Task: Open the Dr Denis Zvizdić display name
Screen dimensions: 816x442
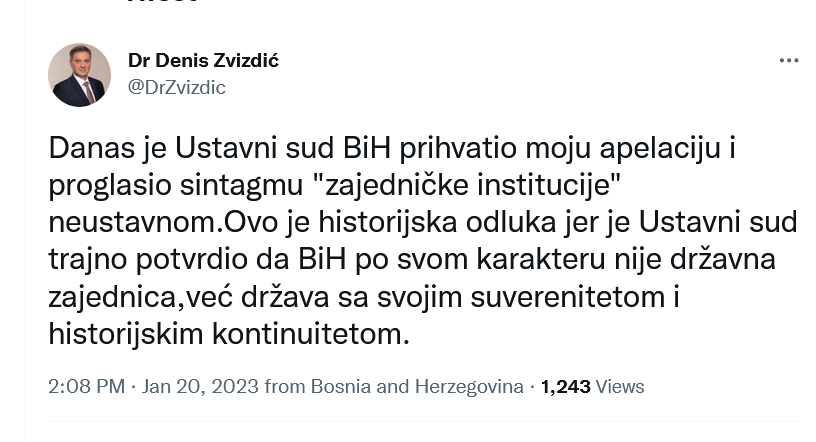Action: pyautogui.click(x=203, y=60)
